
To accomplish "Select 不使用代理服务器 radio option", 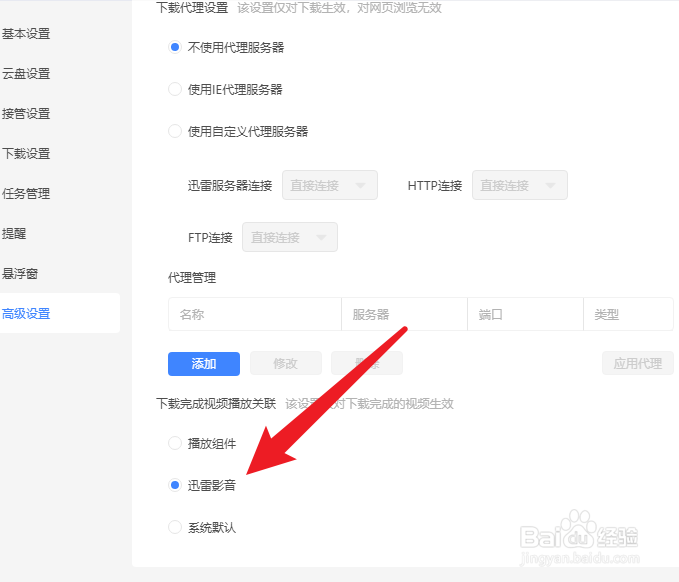I will pyautogui.click(x=175, y=47).
